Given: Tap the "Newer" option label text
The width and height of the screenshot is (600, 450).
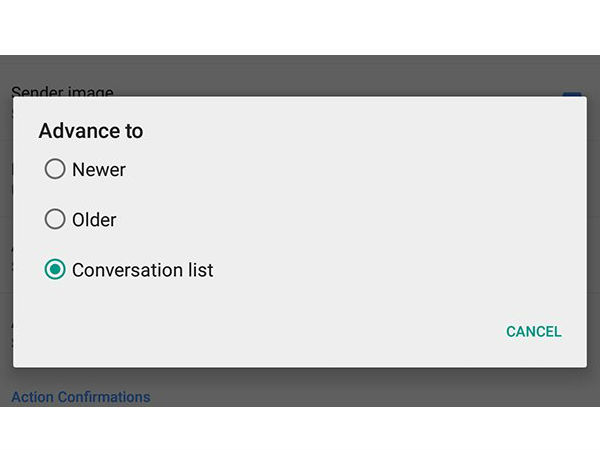Looking at the screenshot, I should [x=99, y=170].
